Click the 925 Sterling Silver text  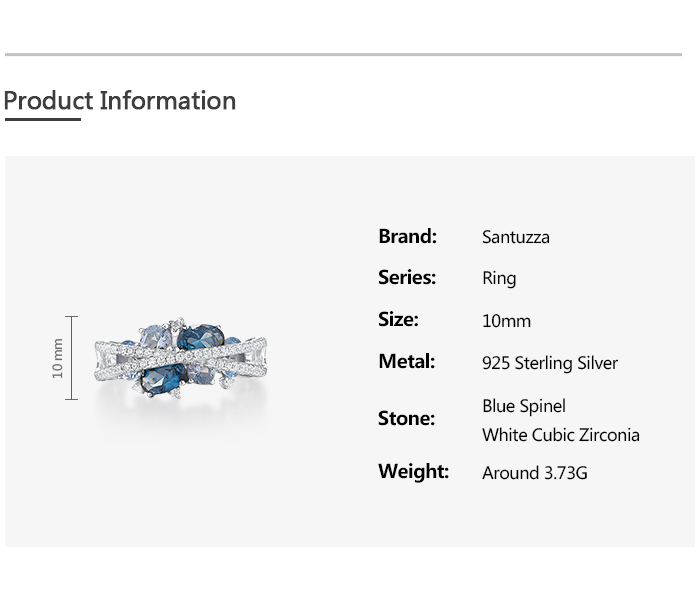click(549, 363)
